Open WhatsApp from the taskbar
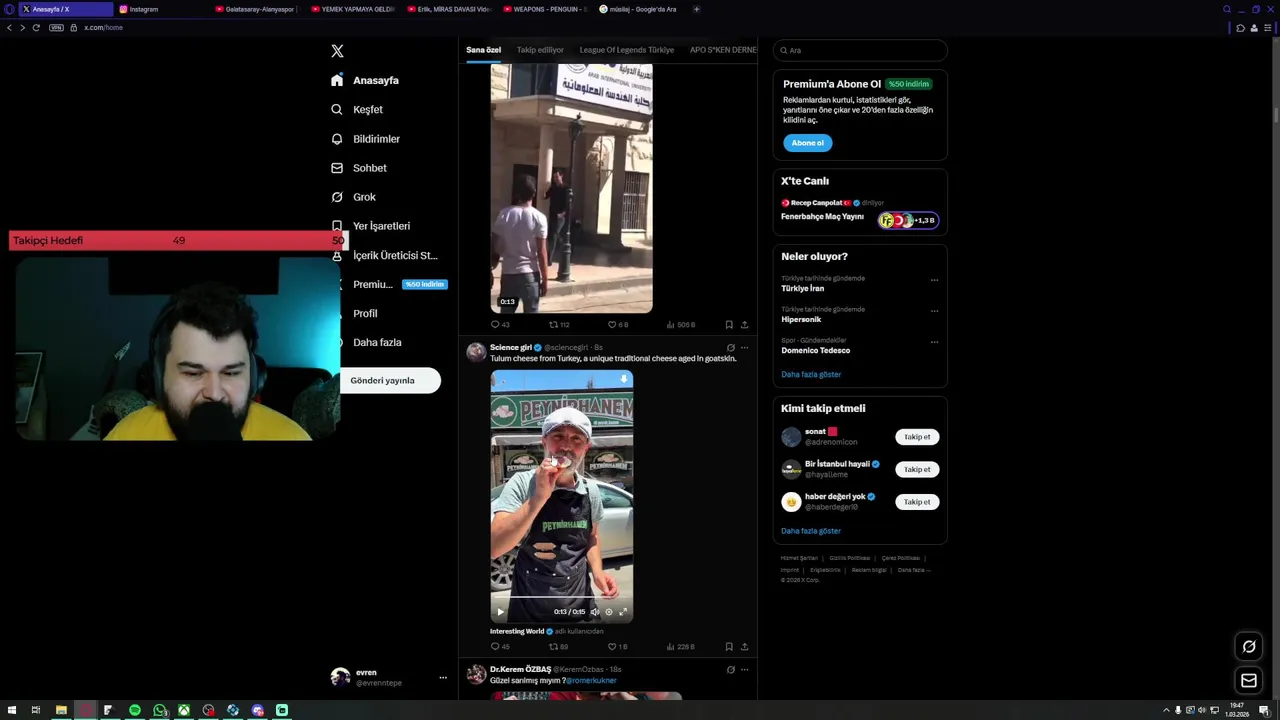 (159, 710)
